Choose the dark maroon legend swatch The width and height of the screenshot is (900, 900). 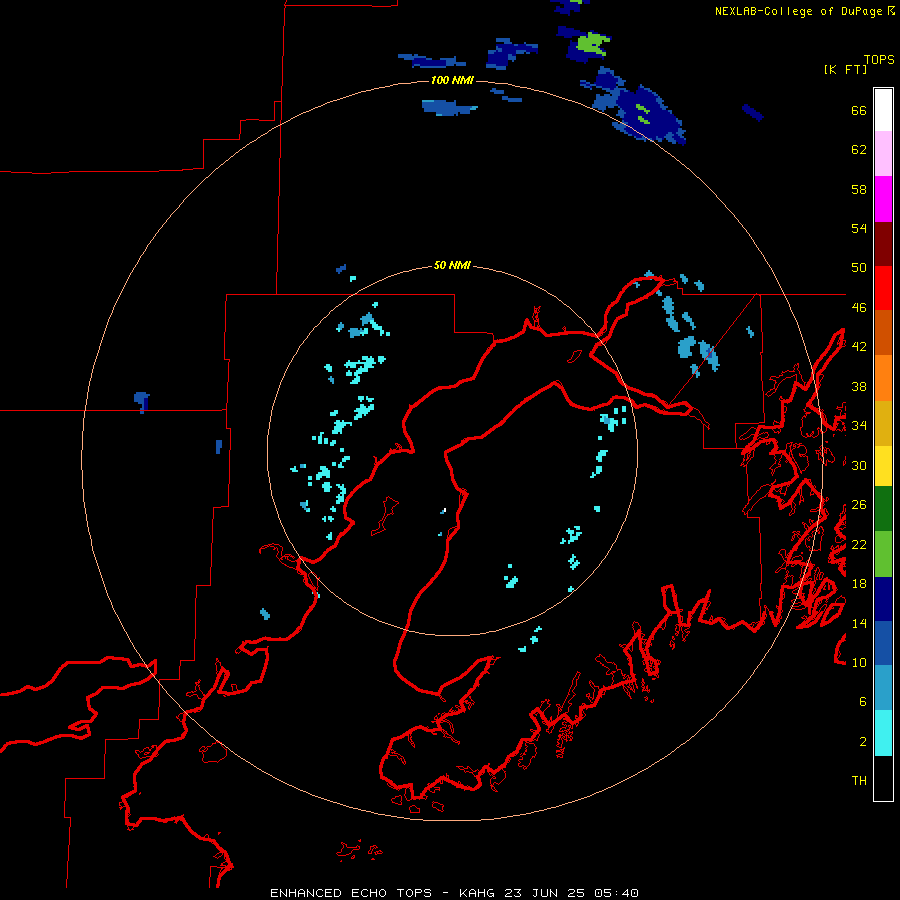click(883, 244)
